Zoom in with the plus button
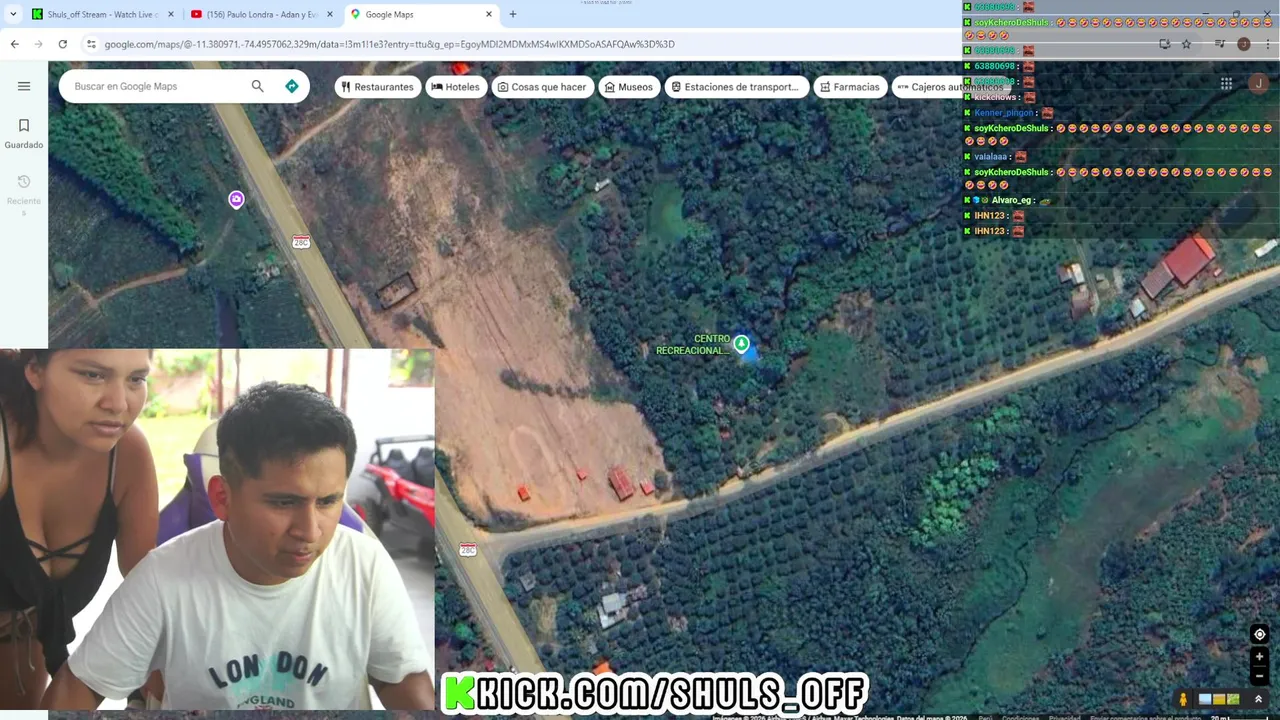 pos(1260,657)
